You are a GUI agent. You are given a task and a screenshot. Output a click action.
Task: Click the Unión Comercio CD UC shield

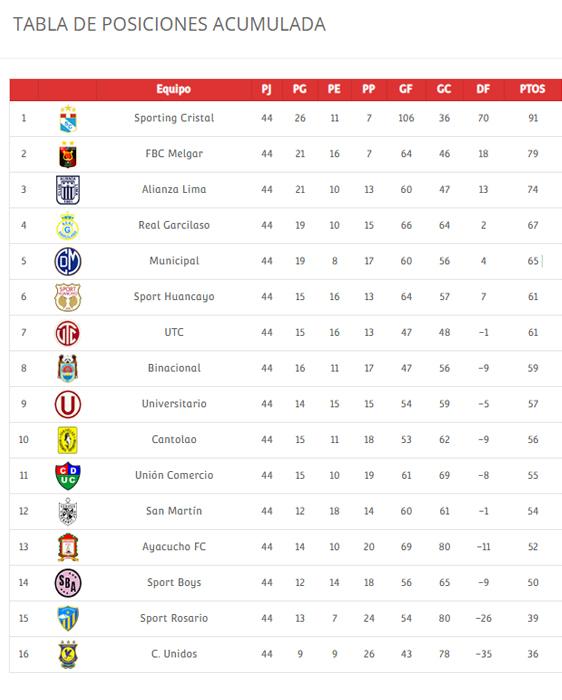pos(68,476)
